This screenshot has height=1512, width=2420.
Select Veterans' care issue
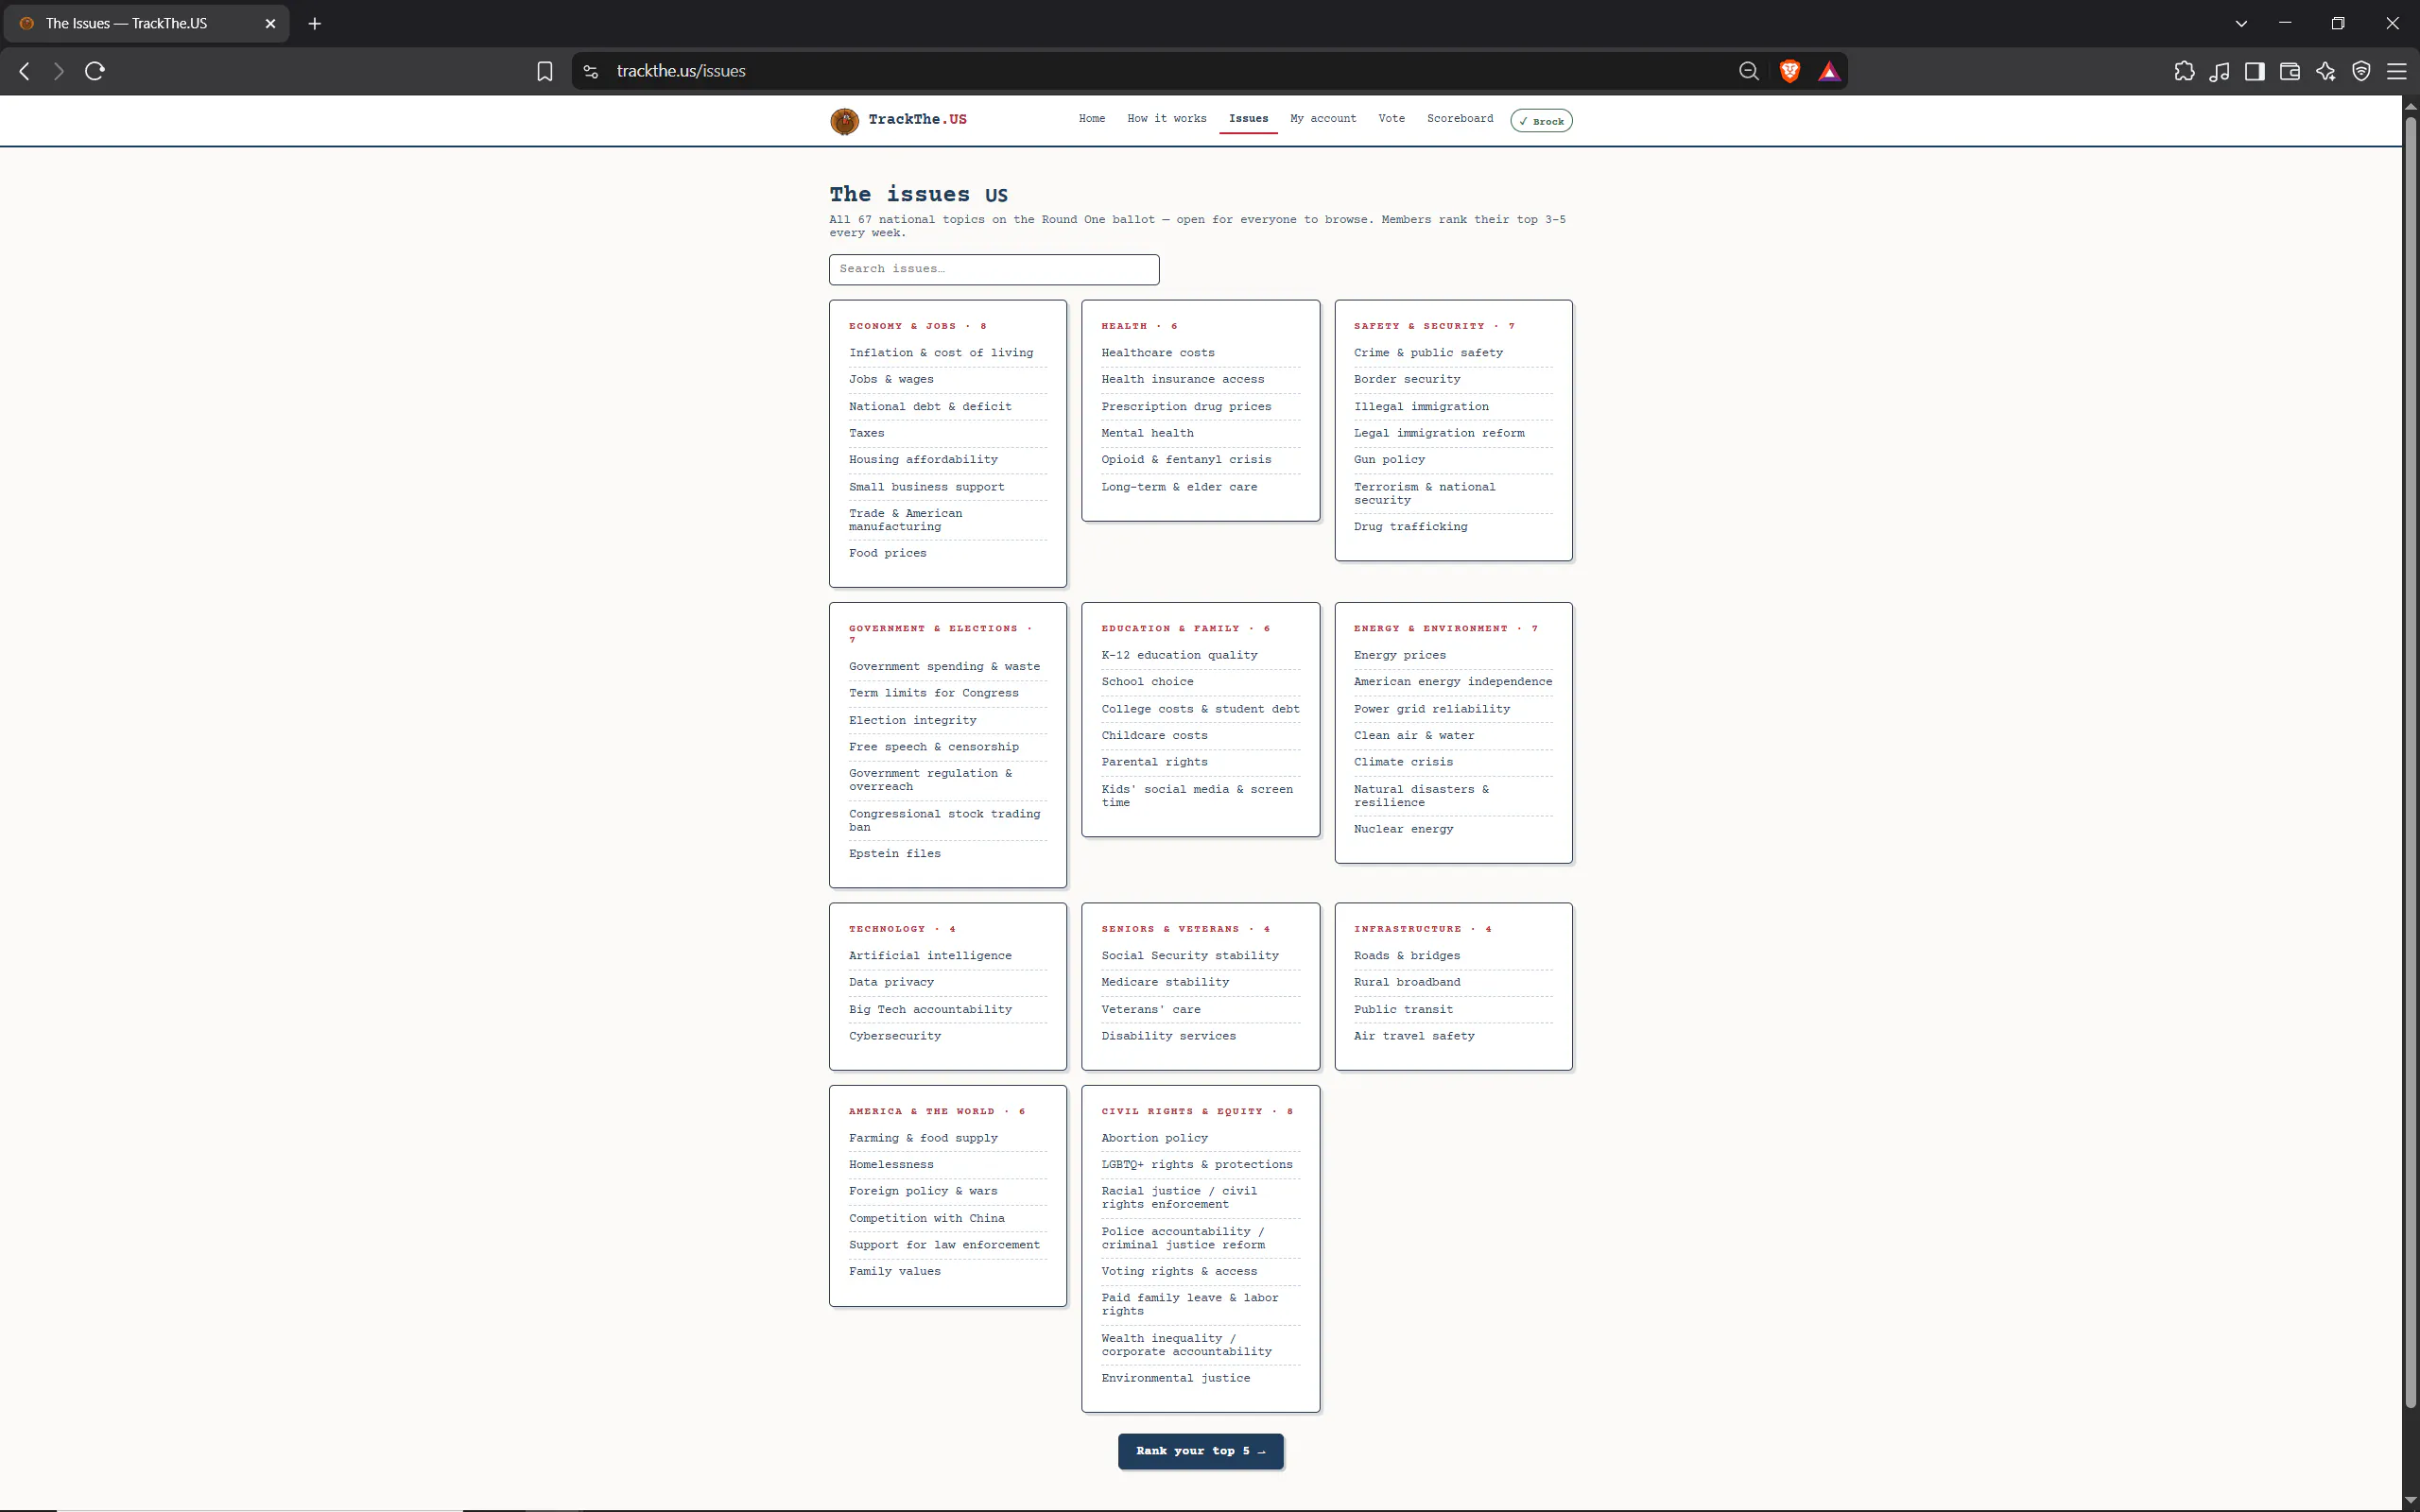[x=1151, y=1010]
